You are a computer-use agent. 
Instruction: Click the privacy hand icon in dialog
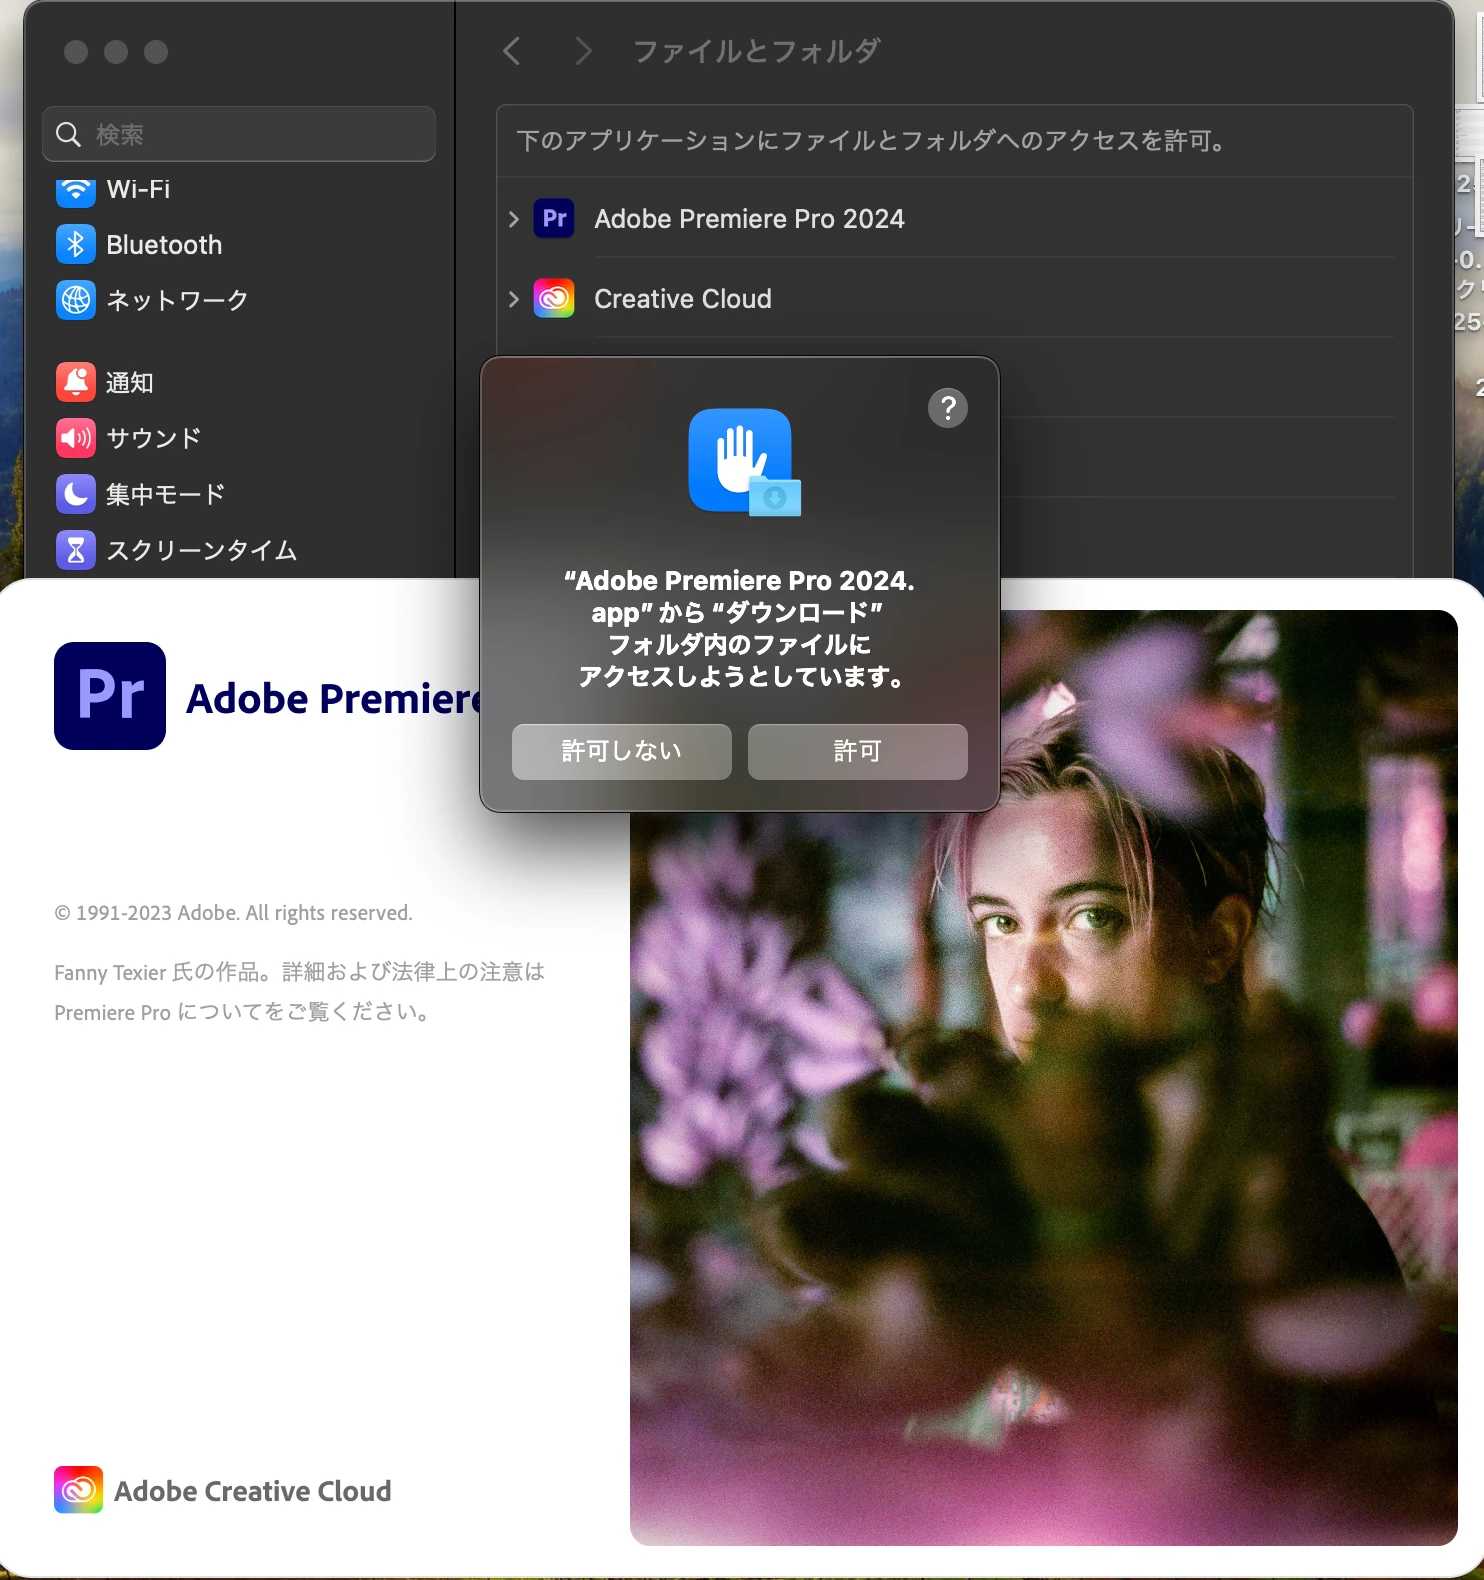744,462
